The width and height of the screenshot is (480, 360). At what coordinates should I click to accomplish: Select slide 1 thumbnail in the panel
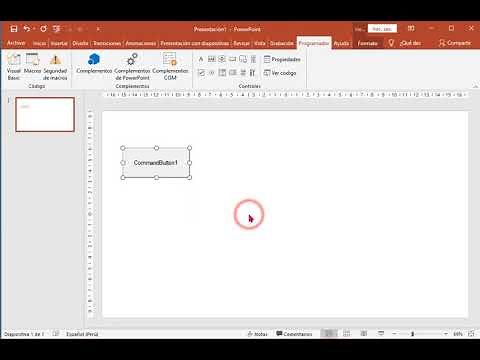[45, 114]
